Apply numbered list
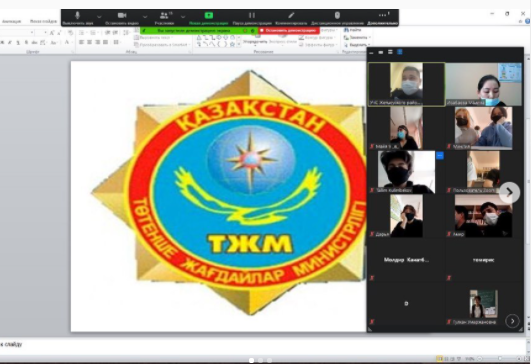Screen dimensions: 531x364 tap(93, 33)
